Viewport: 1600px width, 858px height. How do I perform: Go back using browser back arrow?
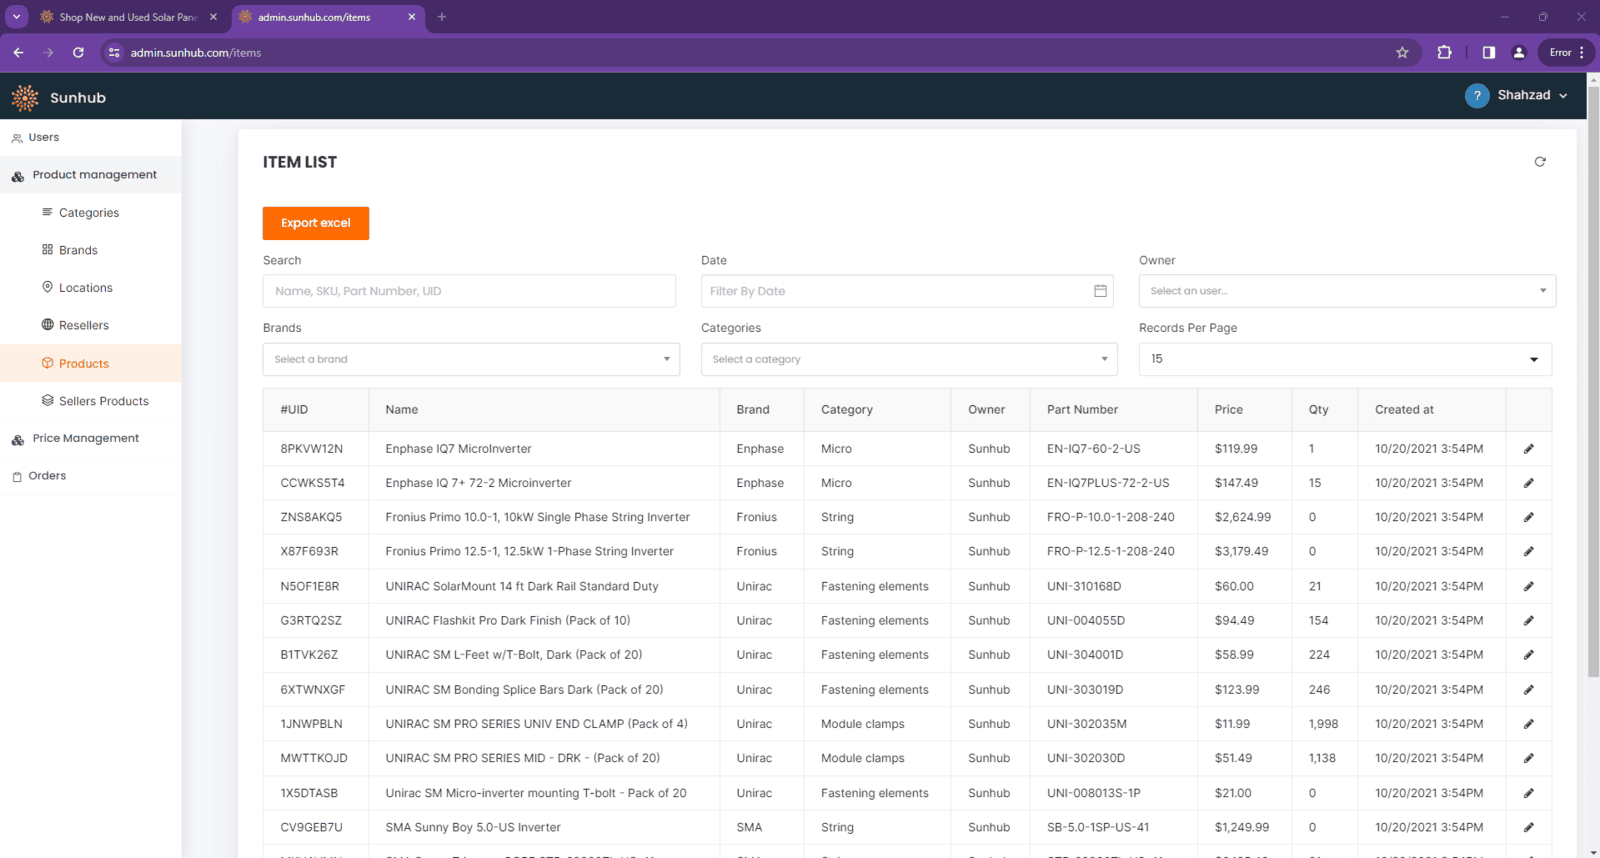(18, 53)
